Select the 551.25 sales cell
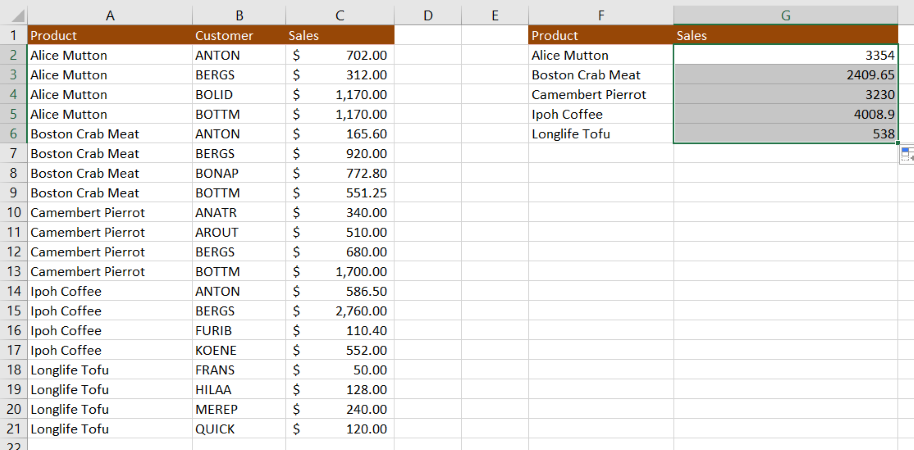This screenshot has width=914, height=450. pyautogui.click(x=340, y=192)
